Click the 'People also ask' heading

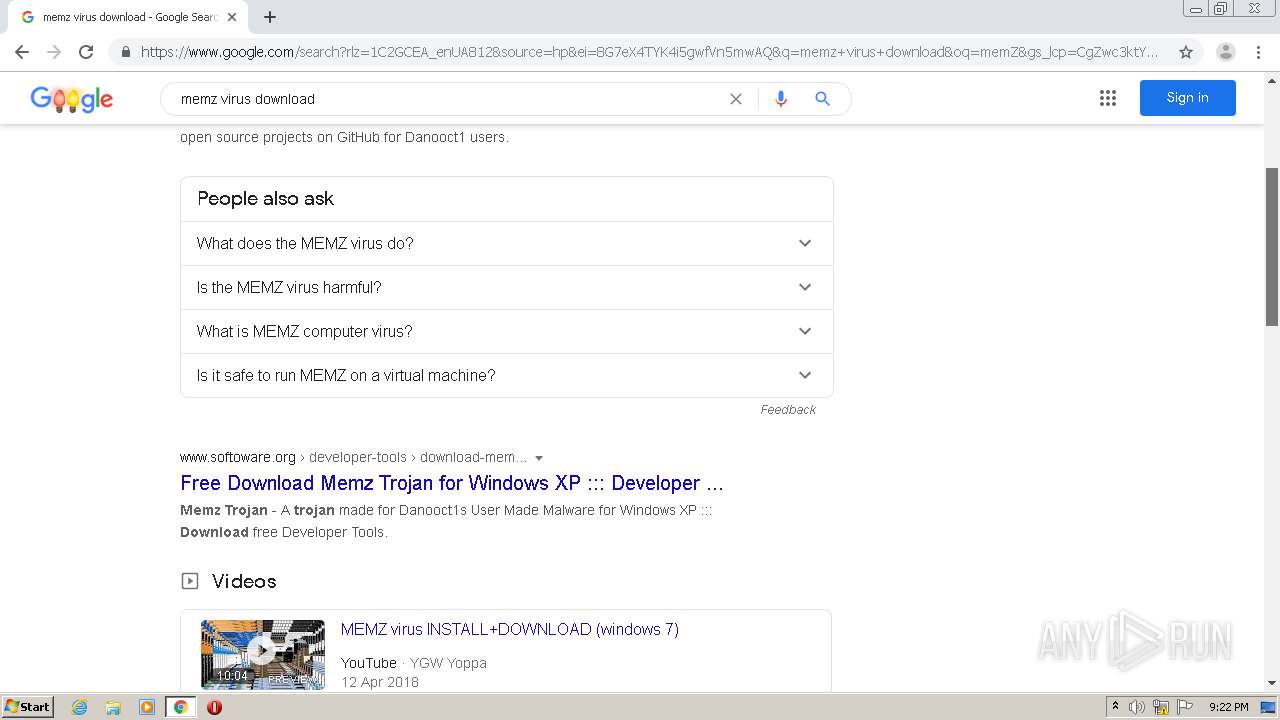(265, 198)
